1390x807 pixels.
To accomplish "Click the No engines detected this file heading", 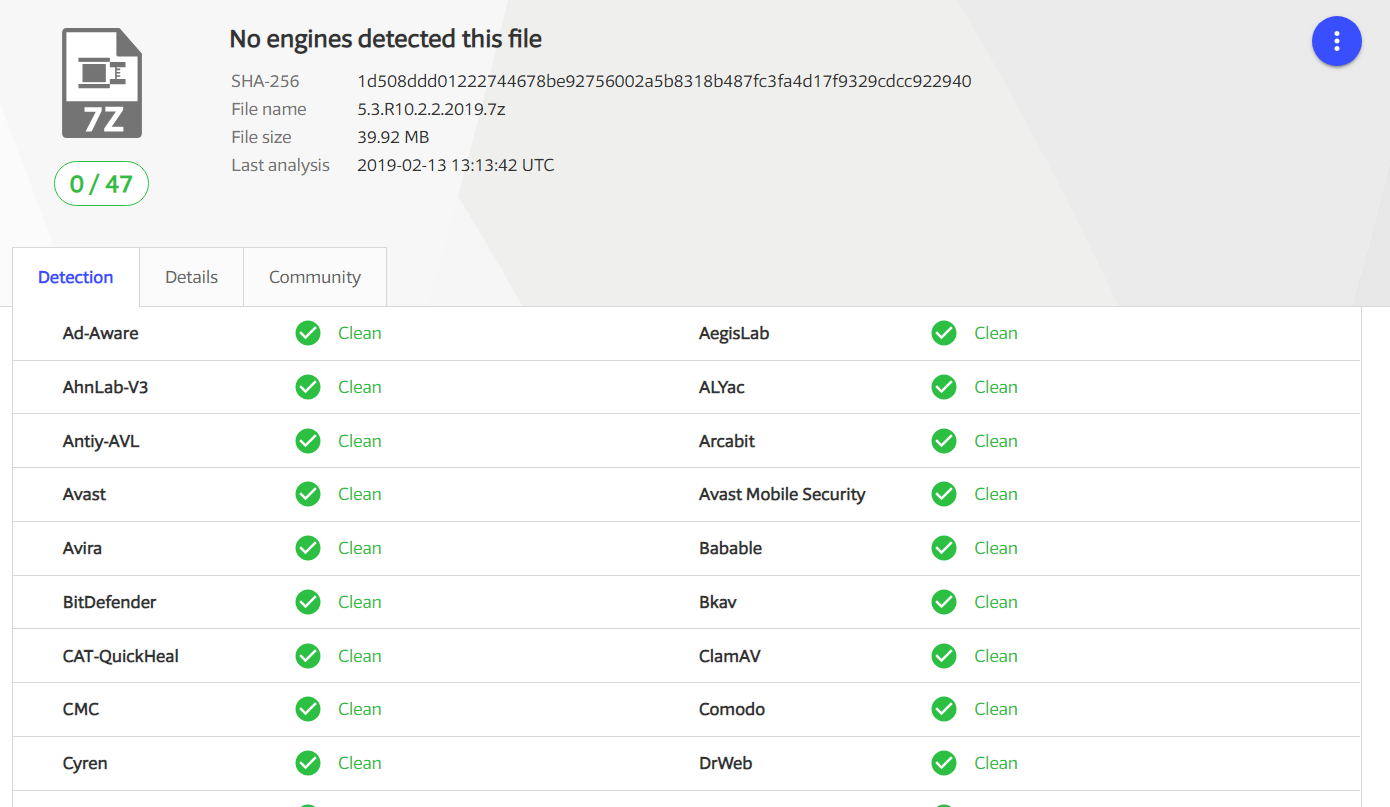I will (386, 39).
